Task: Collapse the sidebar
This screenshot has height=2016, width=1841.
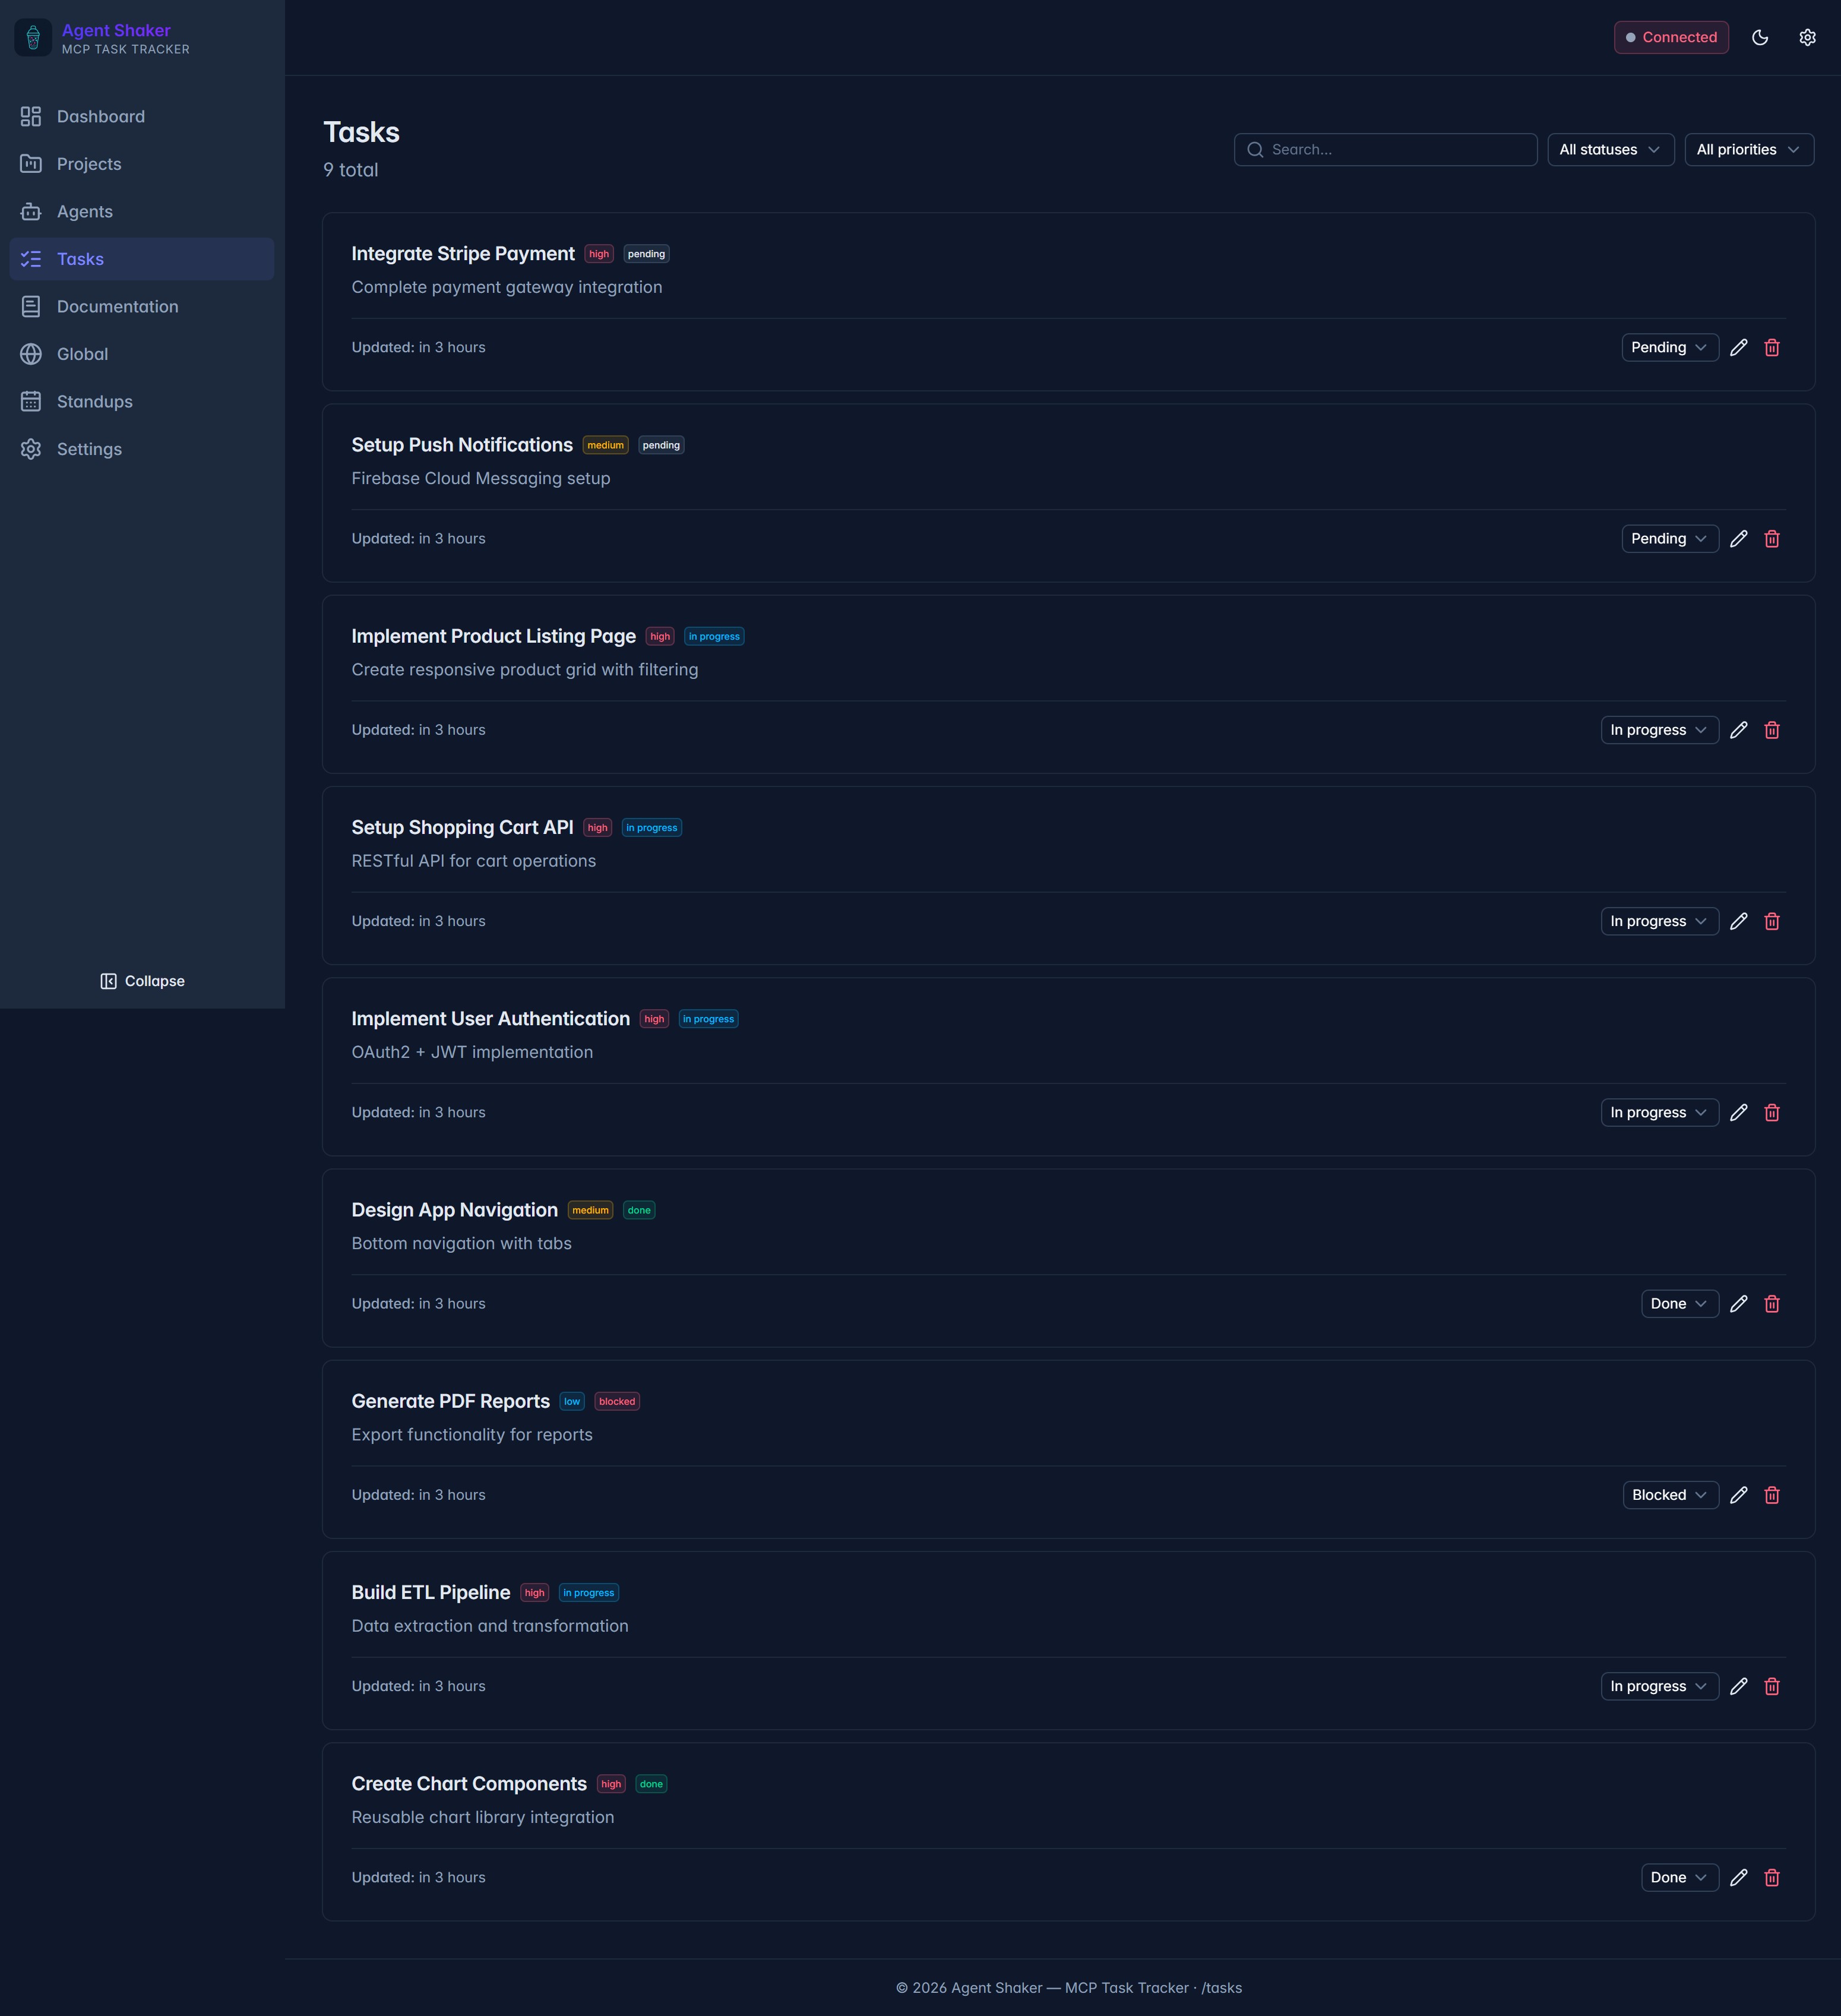Action: (x=142, y=981)
